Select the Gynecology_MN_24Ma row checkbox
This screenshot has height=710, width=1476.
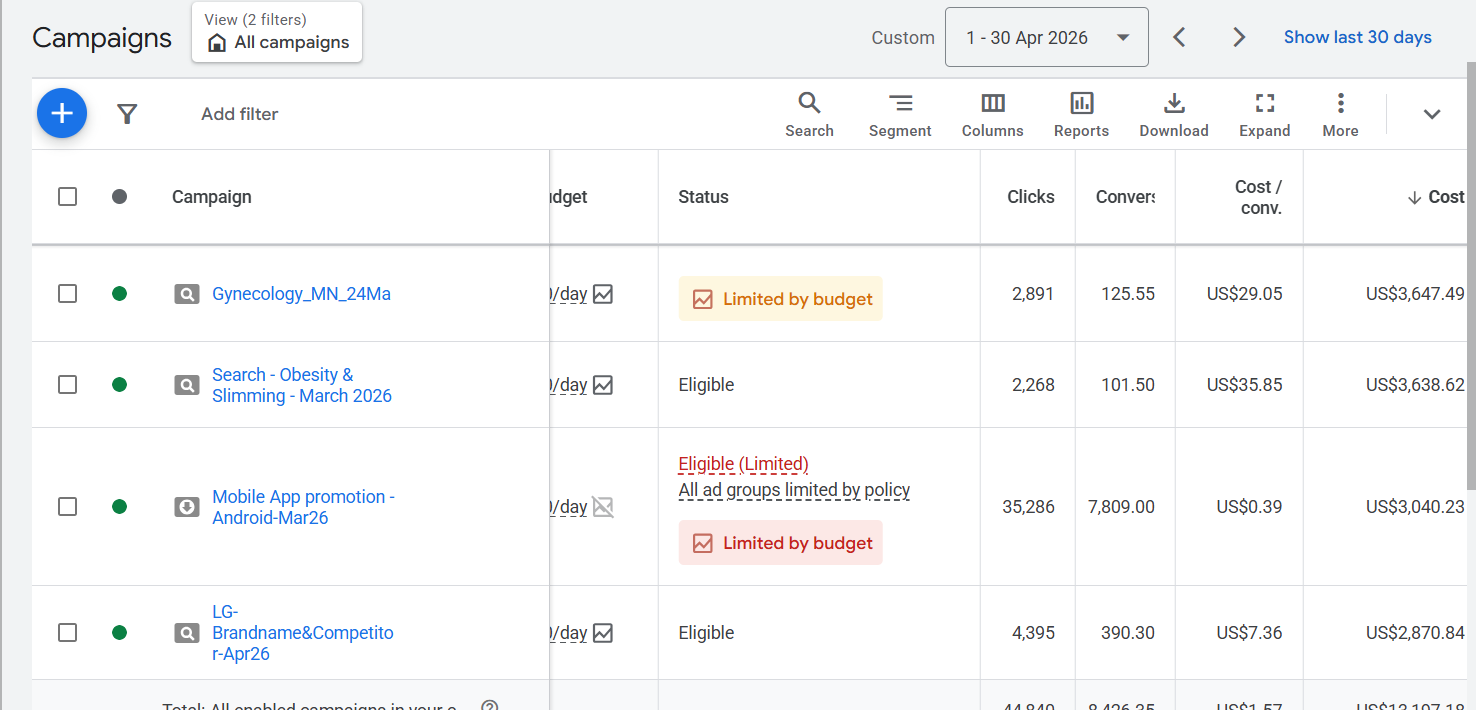[67, 294]
